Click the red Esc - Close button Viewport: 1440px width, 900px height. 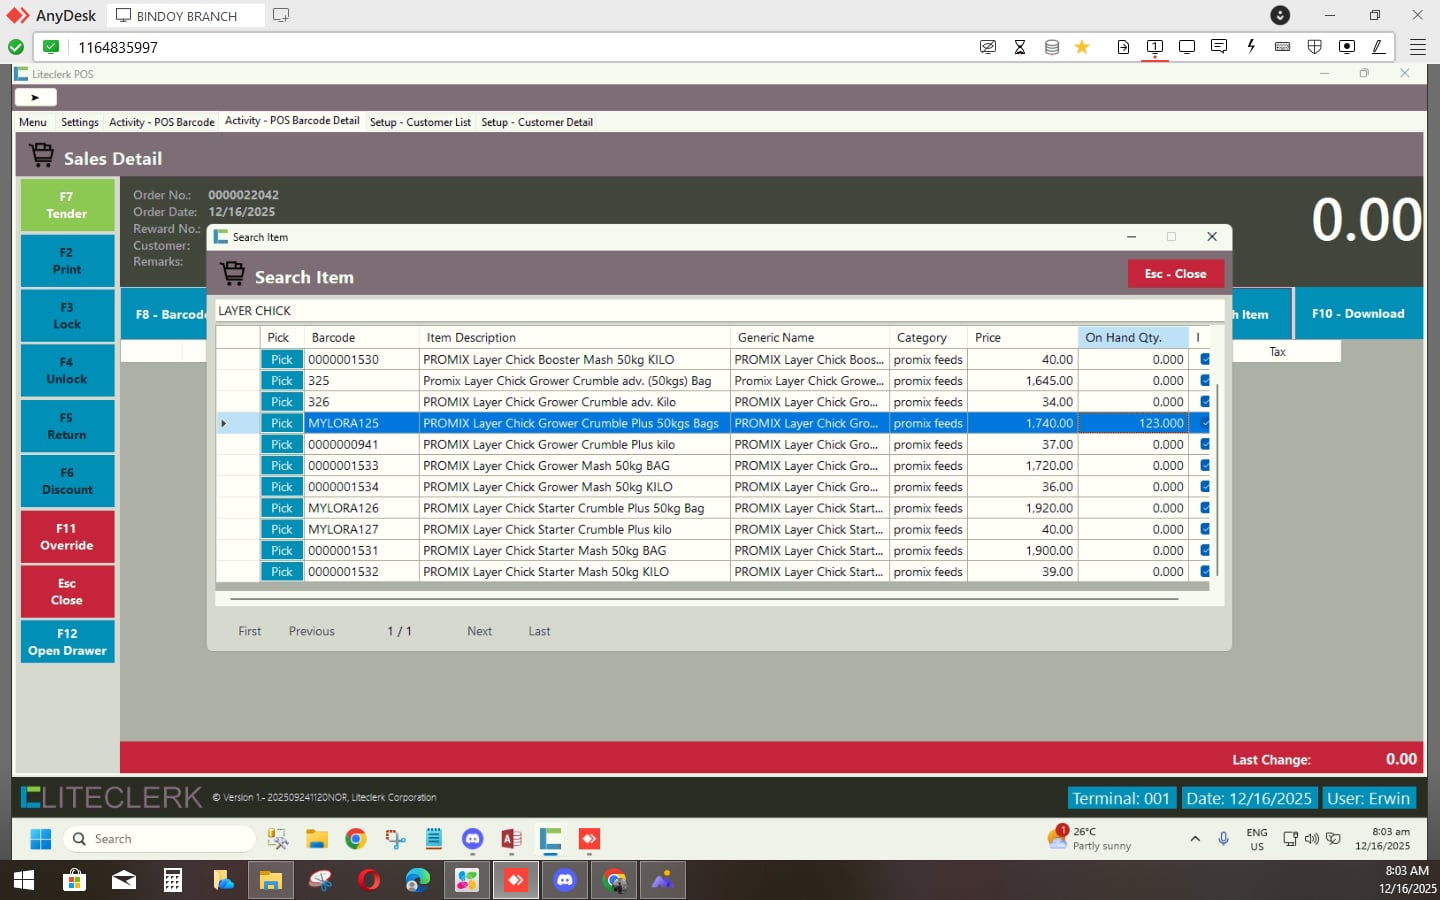[x=1175, y=274]
